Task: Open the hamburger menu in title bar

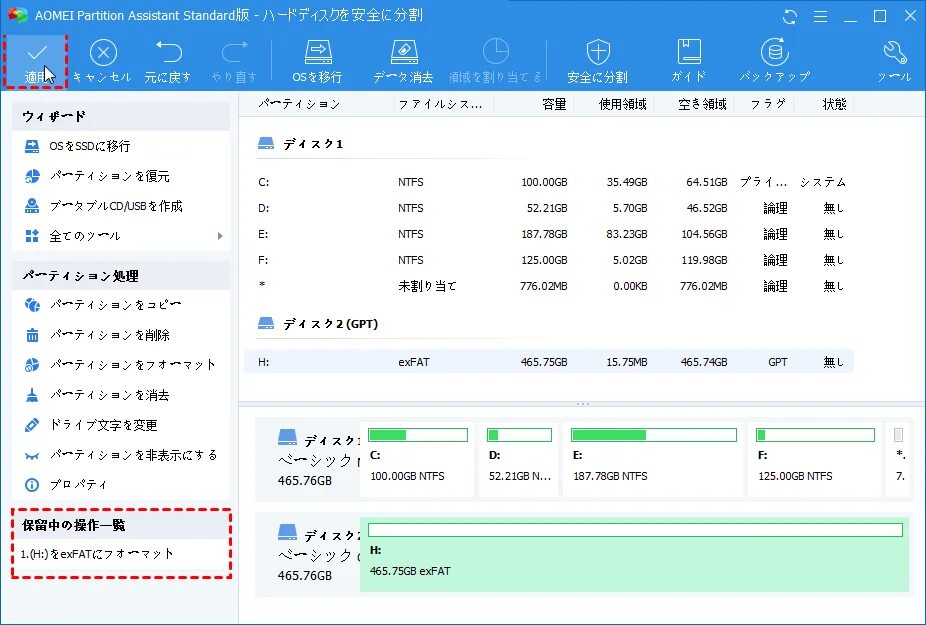Action: pos(820,17)
